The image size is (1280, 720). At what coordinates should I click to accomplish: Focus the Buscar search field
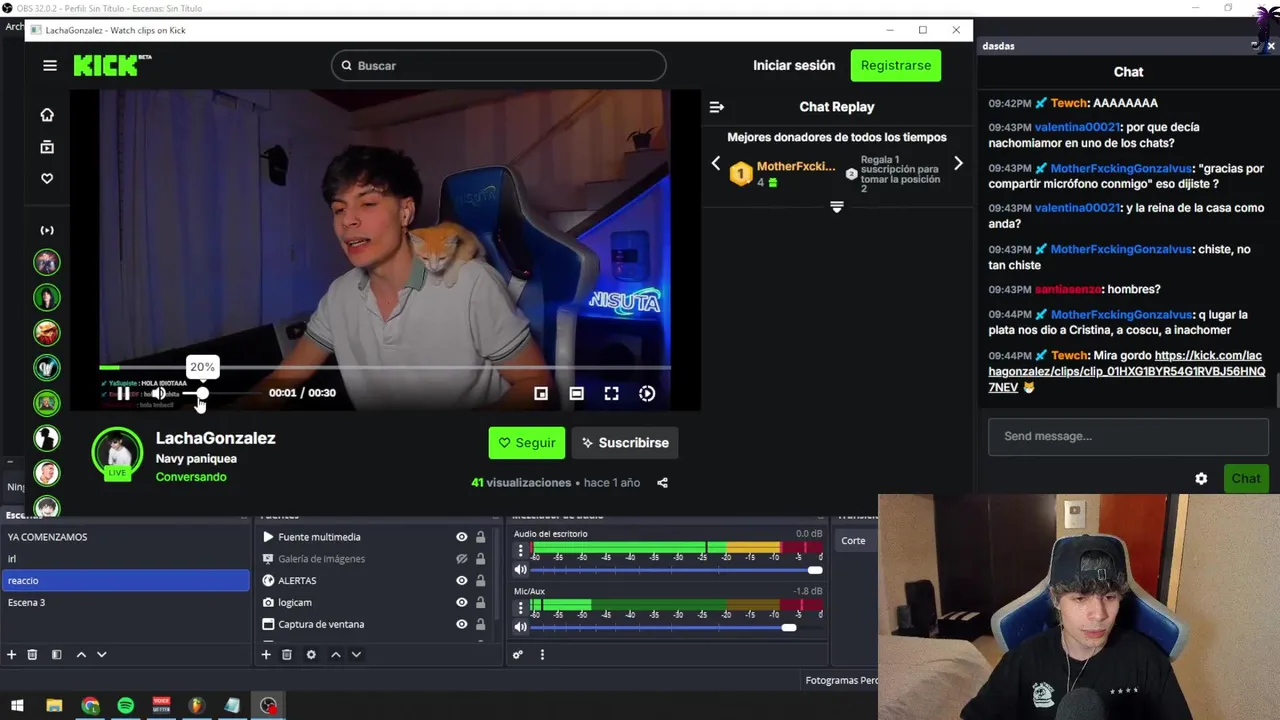pyautogui.click(x=499, y=66)
